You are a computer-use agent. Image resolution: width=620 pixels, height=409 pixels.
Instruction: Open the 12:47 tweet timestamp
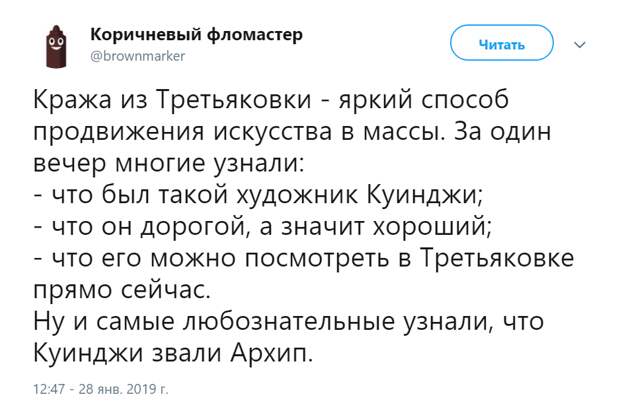[x=49, y=389]
